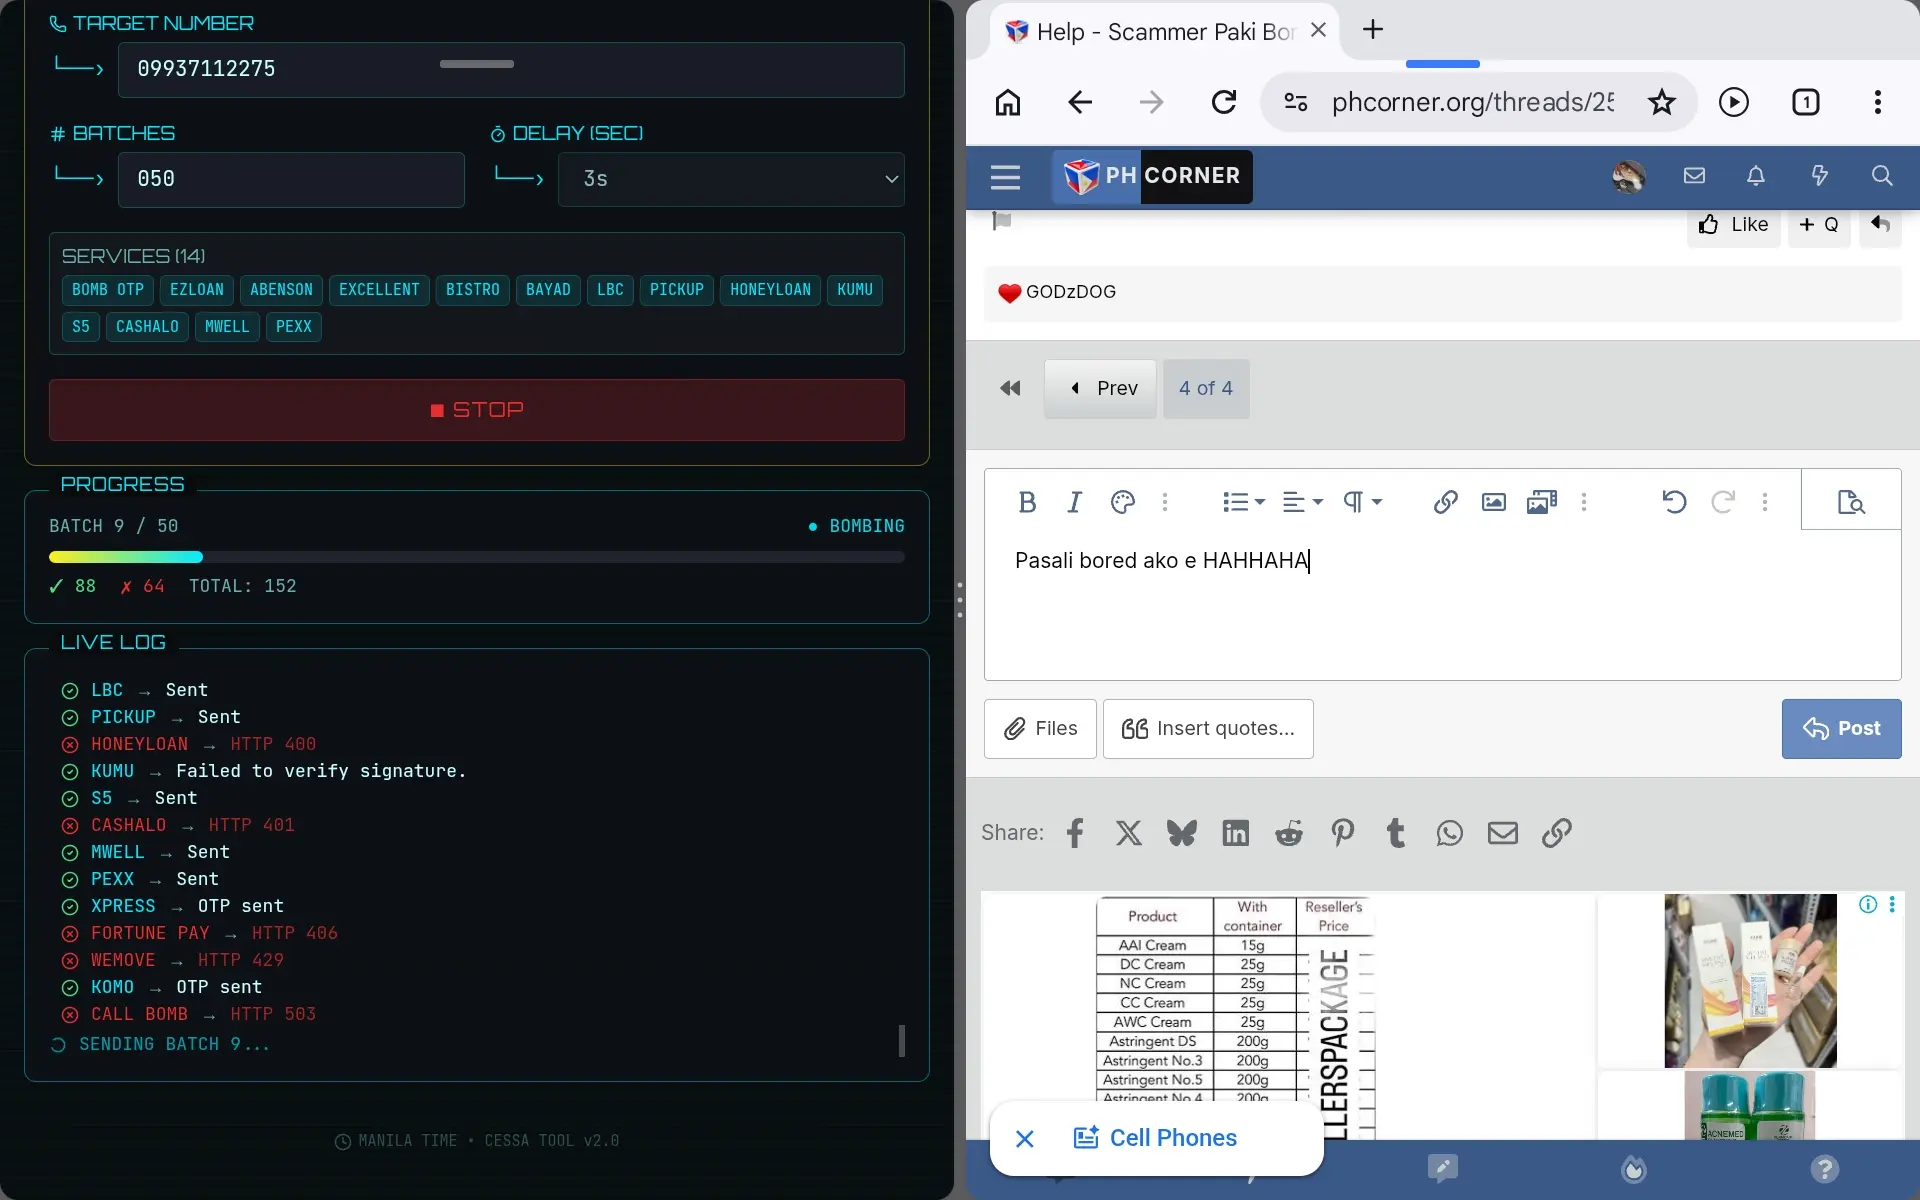Open the browser three-dot menu
The width and height of the screenshot is (1920, 1200).
(x=1878, y=102)
